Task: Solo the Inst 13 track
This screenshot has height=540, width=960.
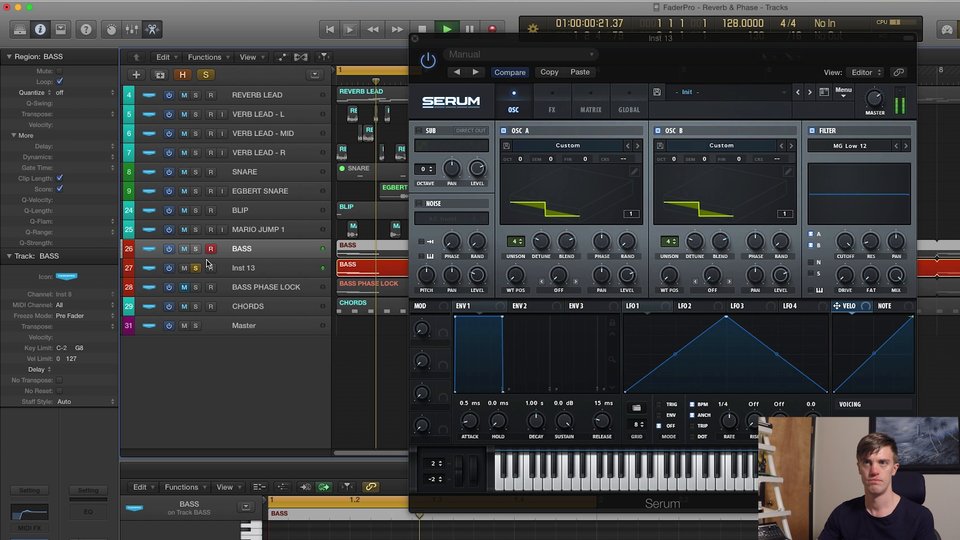Action: coord(196,268)
